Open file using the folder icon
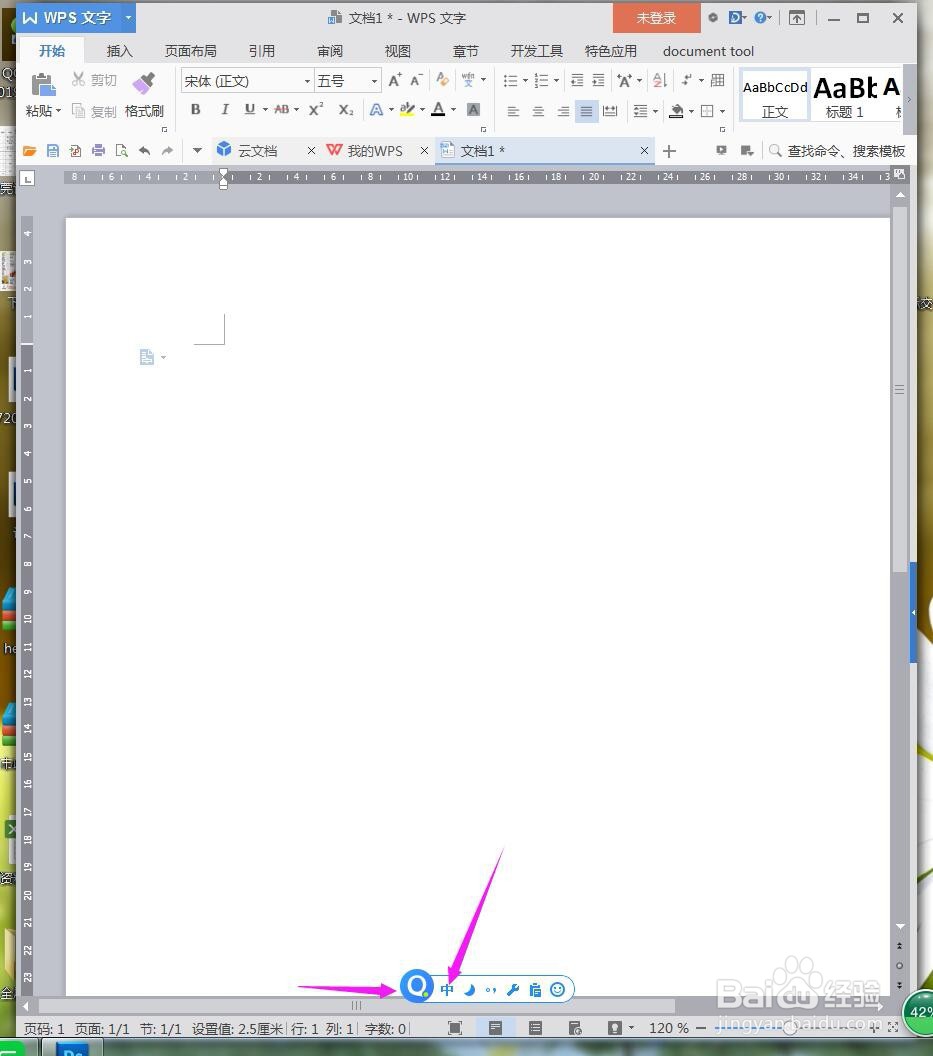The width and height of the screenshot is (933, 1056). pyautogui.click(x=30, y=151)
